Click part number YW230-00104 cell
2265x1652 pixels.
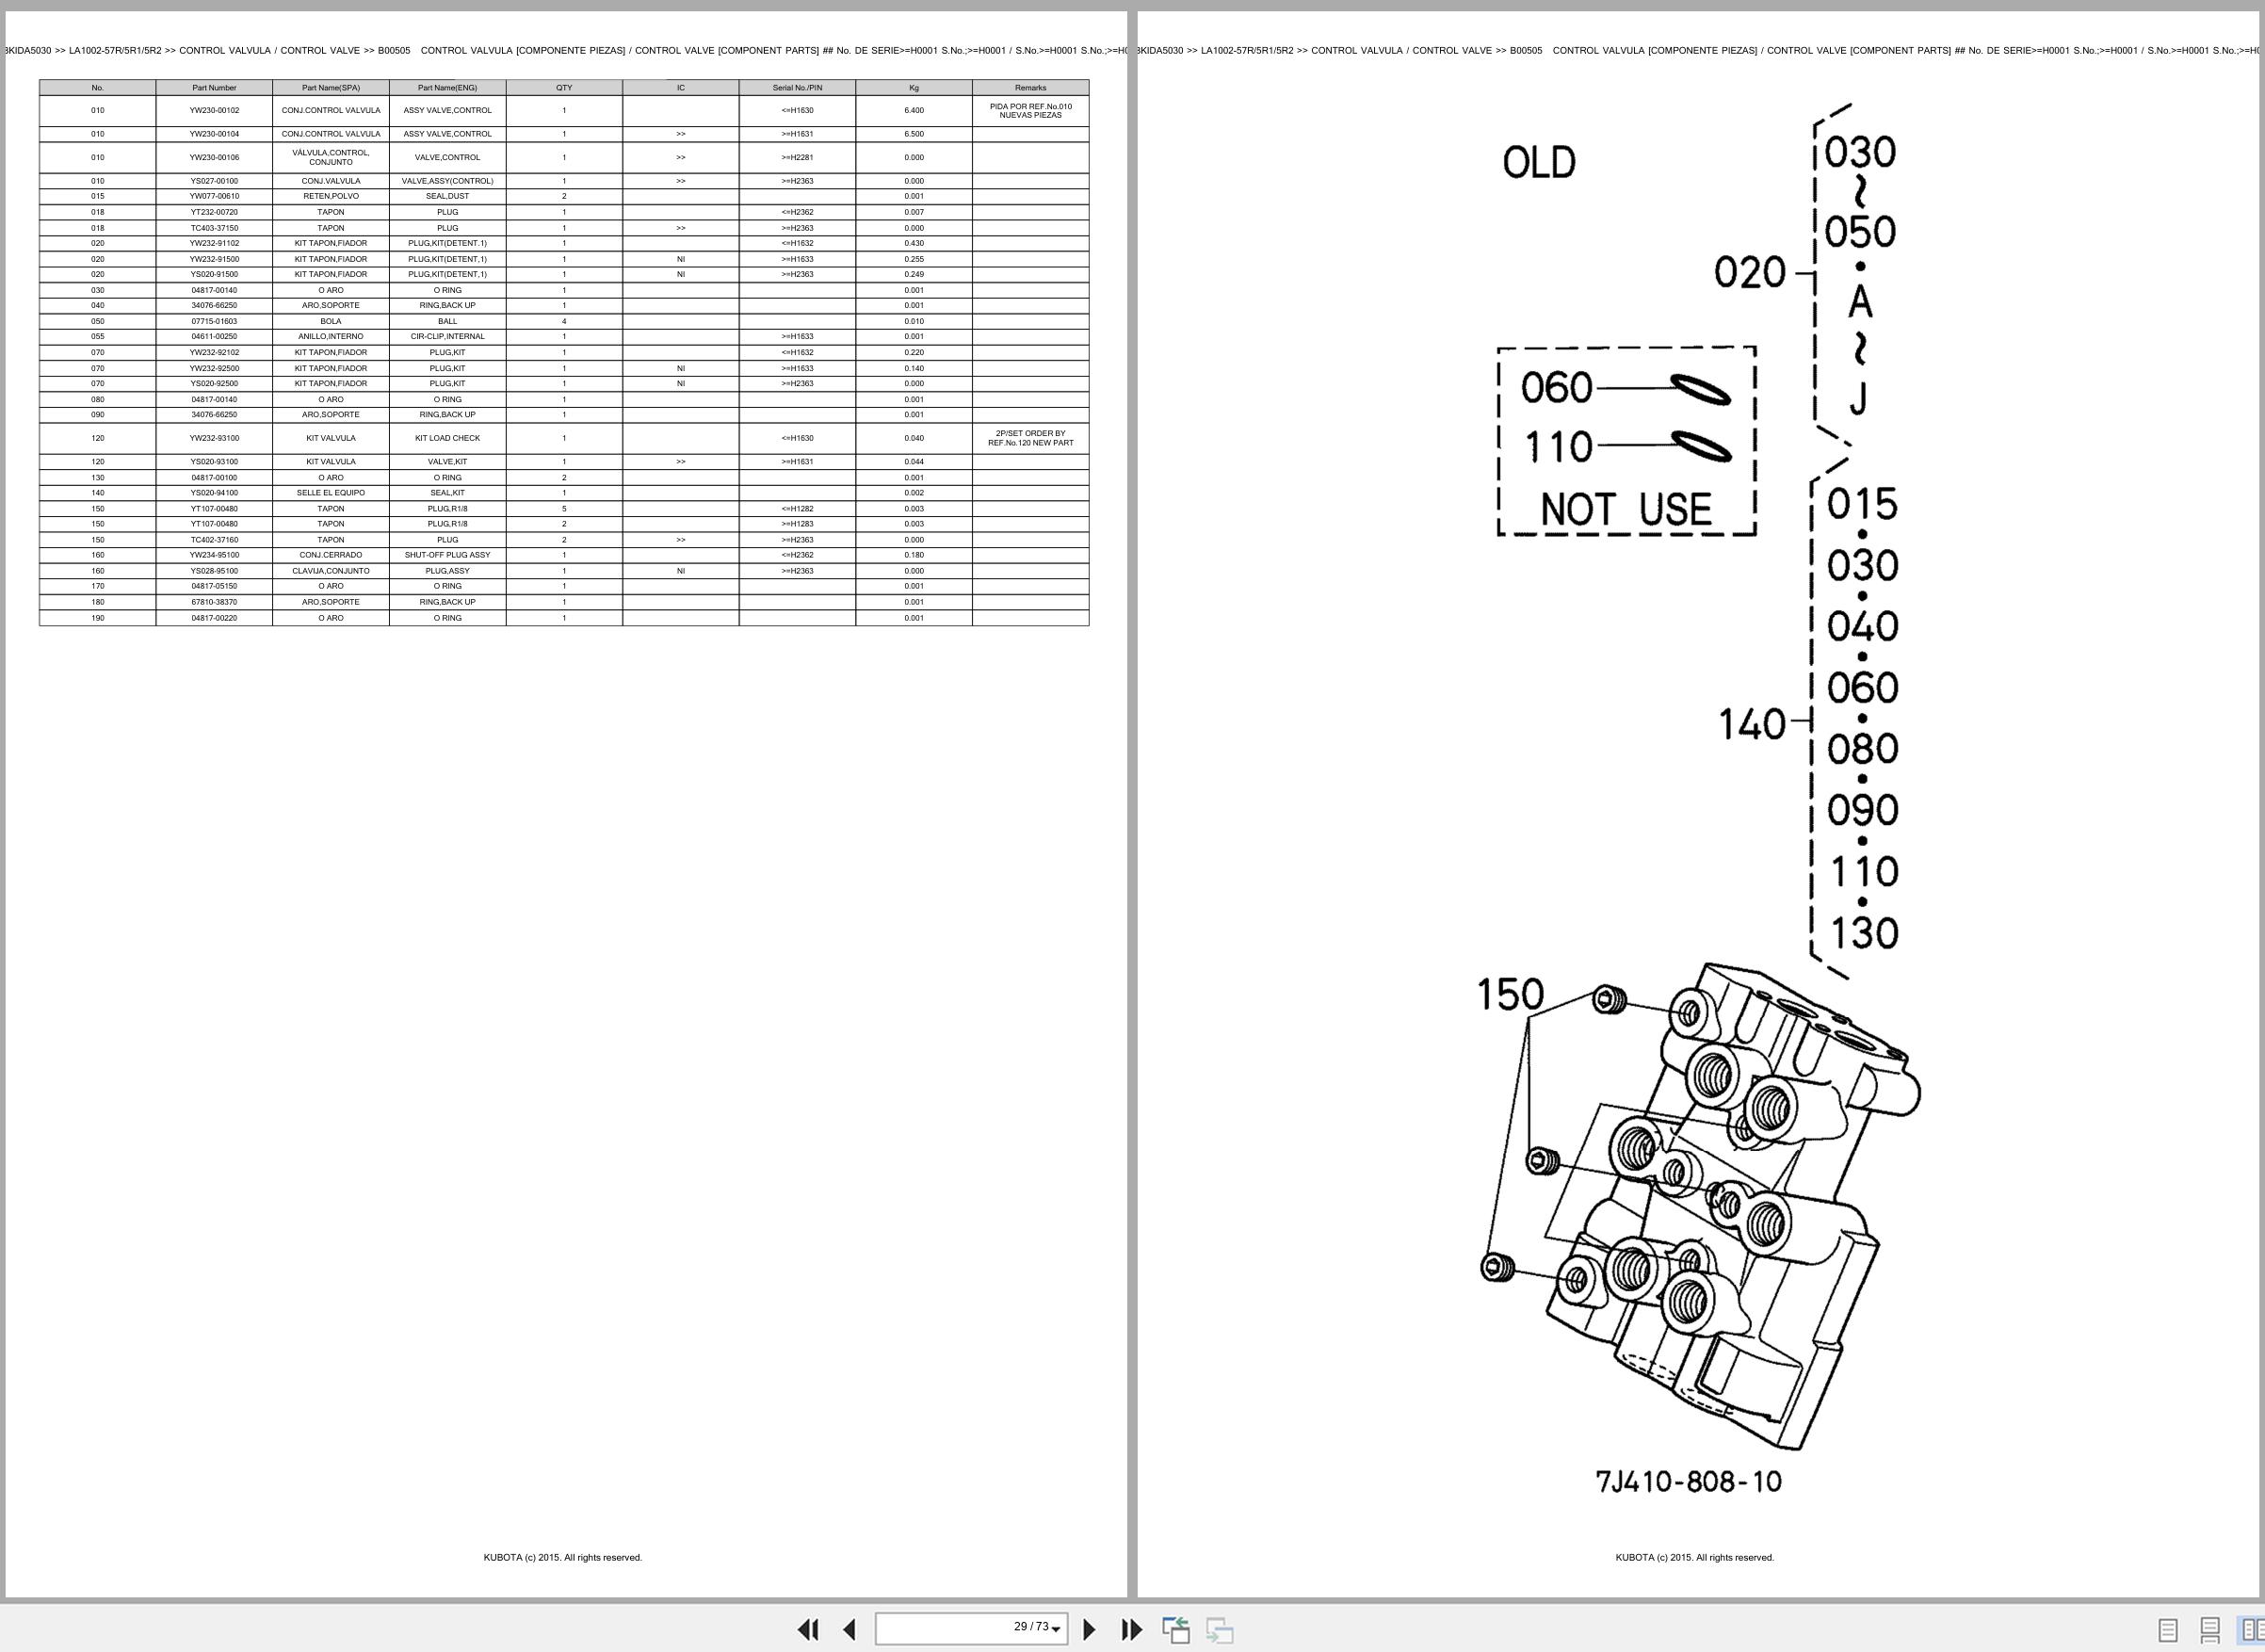[x=214, y=134]
